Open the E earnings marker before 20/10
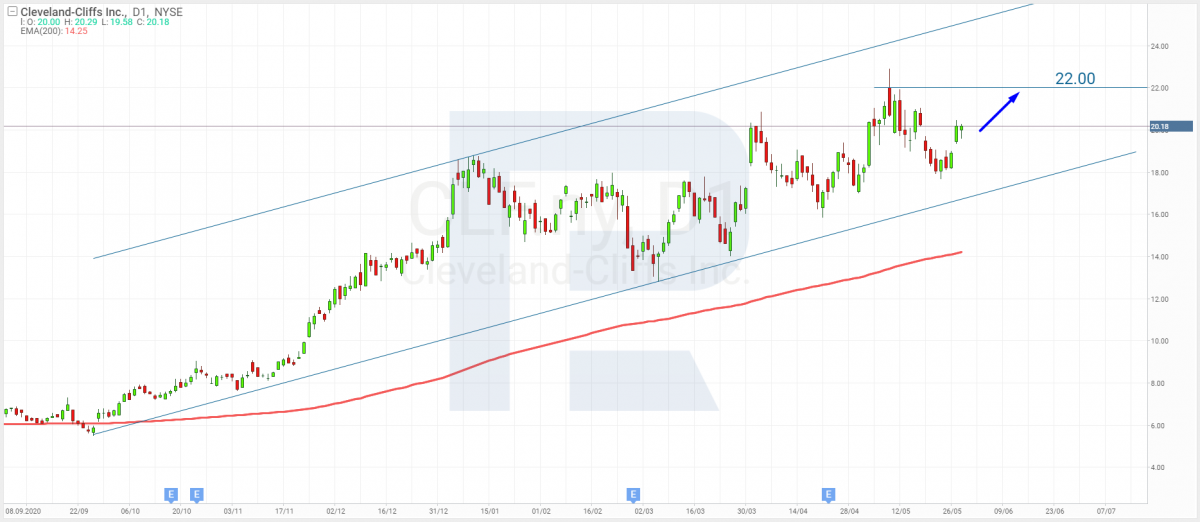The width and height of the screenshot is (1200, 522). click(171, 494)
